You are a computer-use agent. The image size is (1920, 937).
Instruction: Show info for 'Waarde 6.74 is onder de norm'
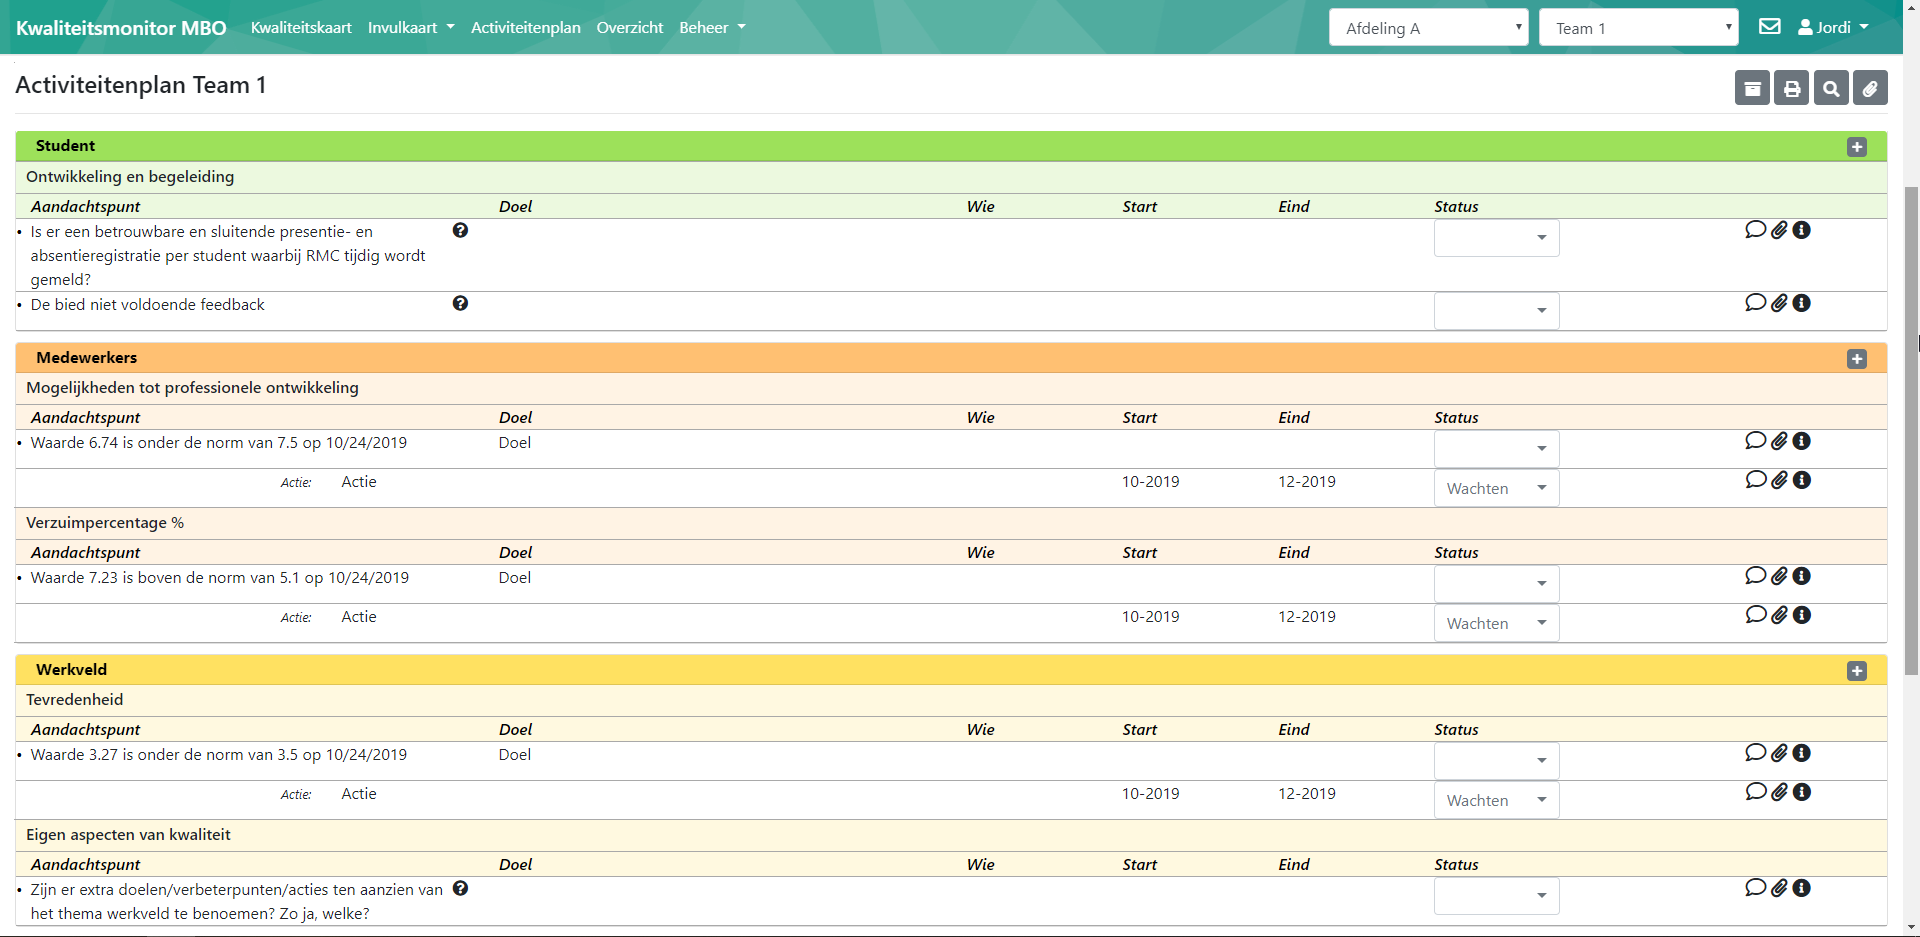pyautogui.click(x=1803, y=440)
